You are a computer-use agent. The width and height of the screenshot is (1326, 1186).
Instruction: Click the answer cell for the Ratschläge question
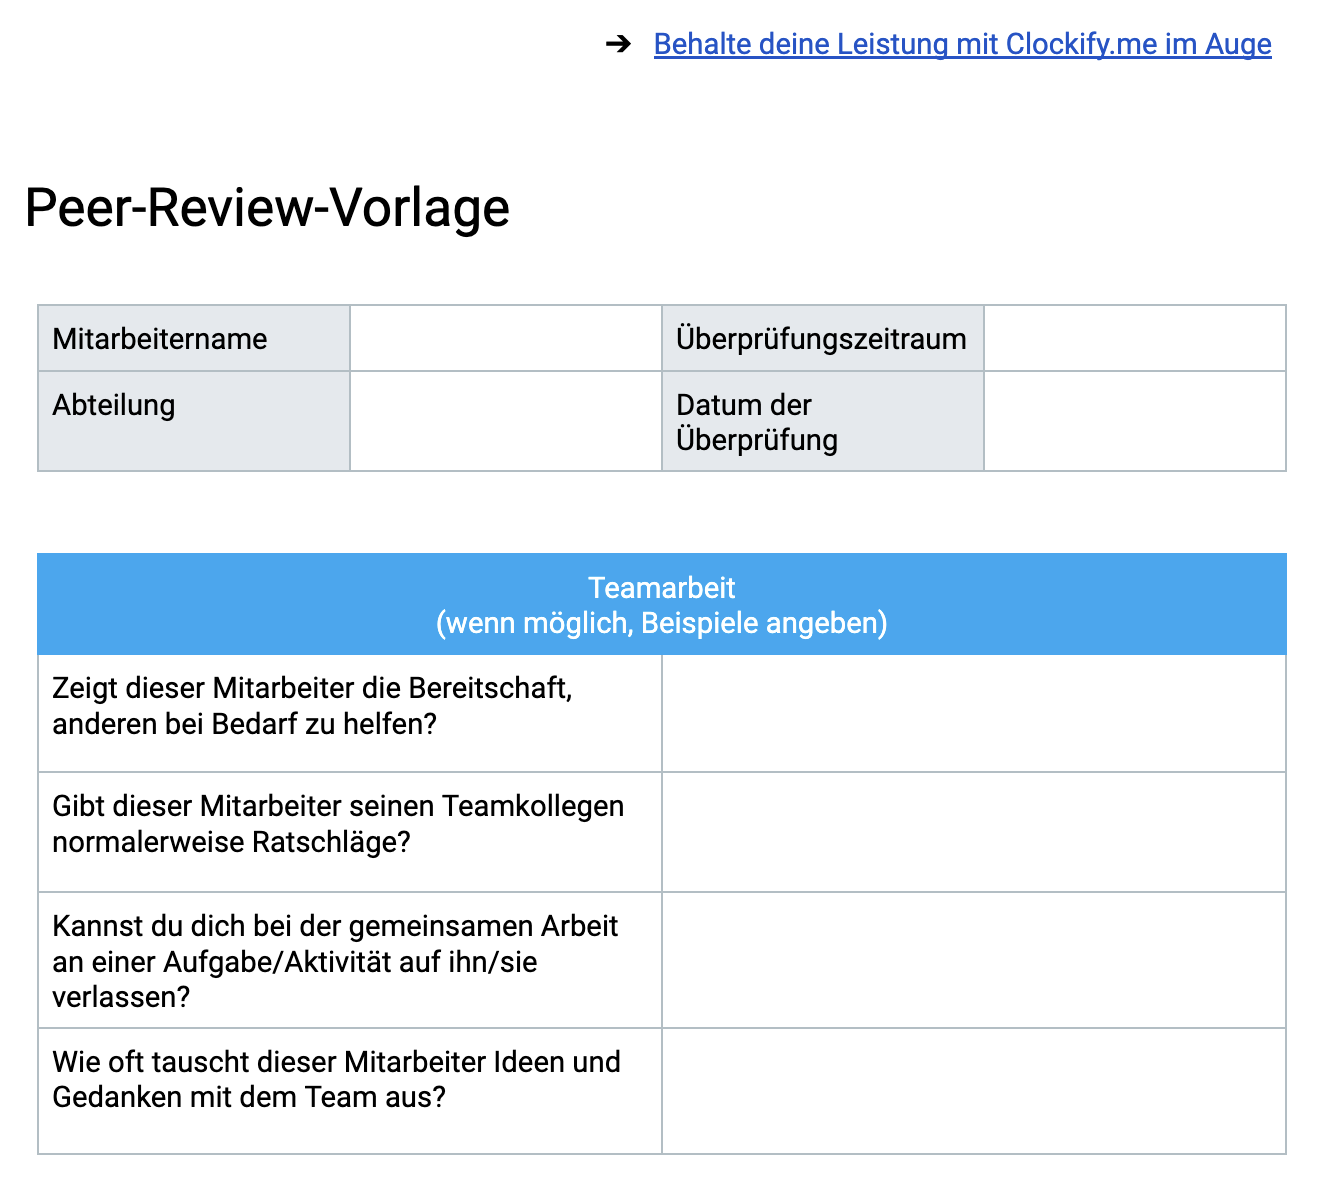974,832
